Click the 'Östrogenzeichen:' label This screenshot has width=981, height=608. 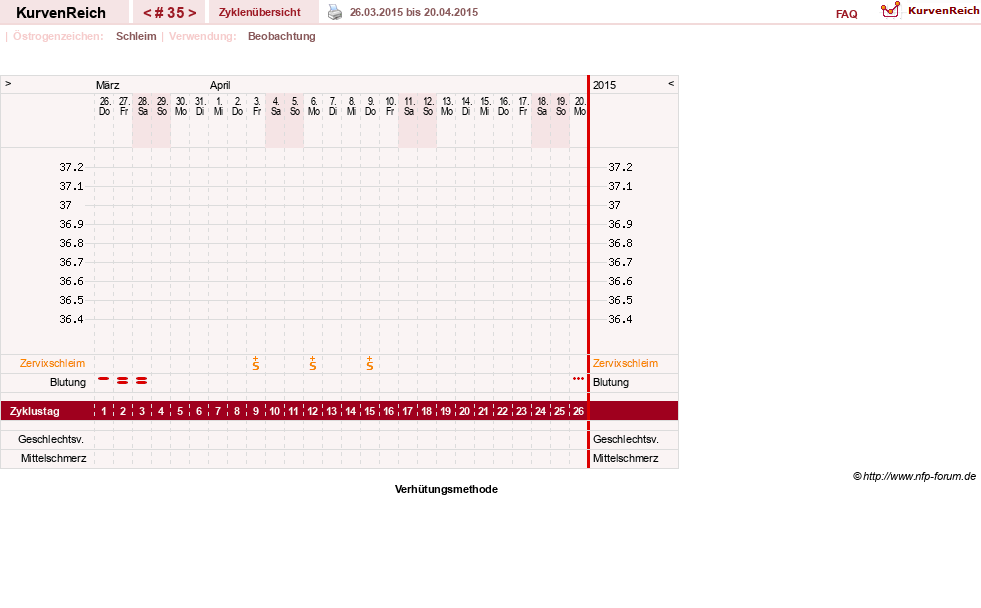click(x=58, y=36)
